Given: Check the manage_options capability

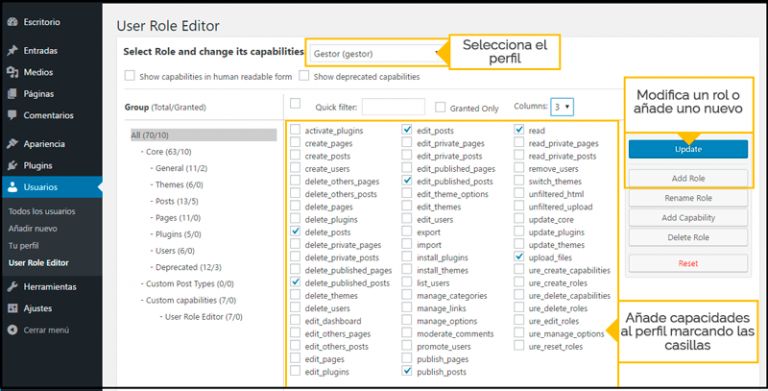Looking at the screenshot, I should (x=407, y=320).
